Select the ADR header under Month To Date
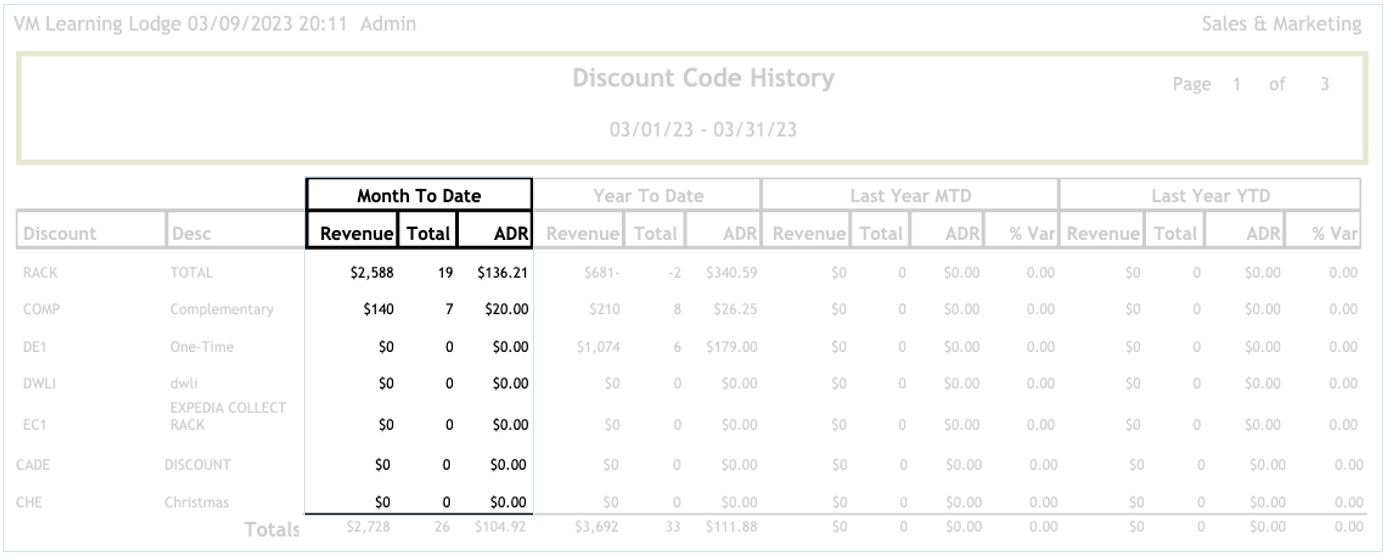The width and height of the screenshot is (1388, 557). 495,234
